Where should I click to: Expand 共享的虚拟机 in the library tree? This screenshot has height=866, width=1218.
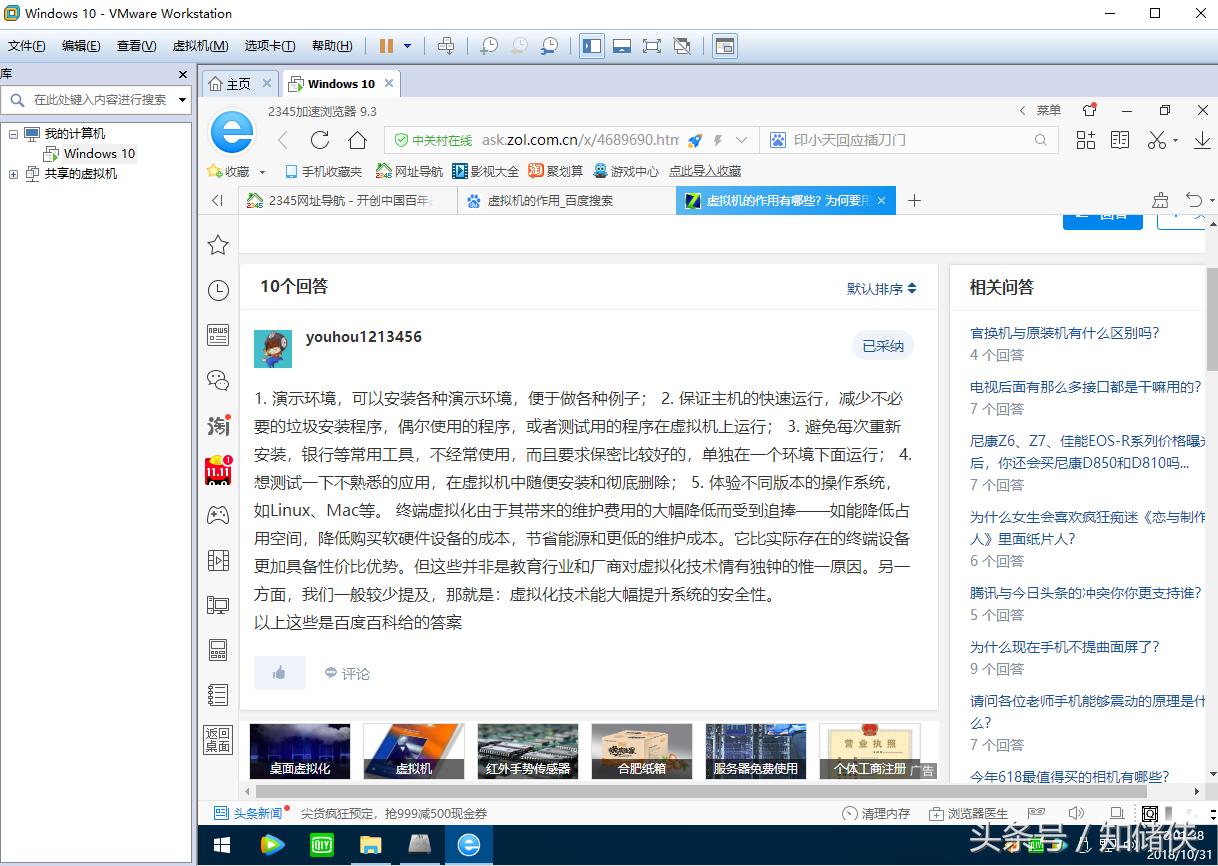(x=16, y=173)
